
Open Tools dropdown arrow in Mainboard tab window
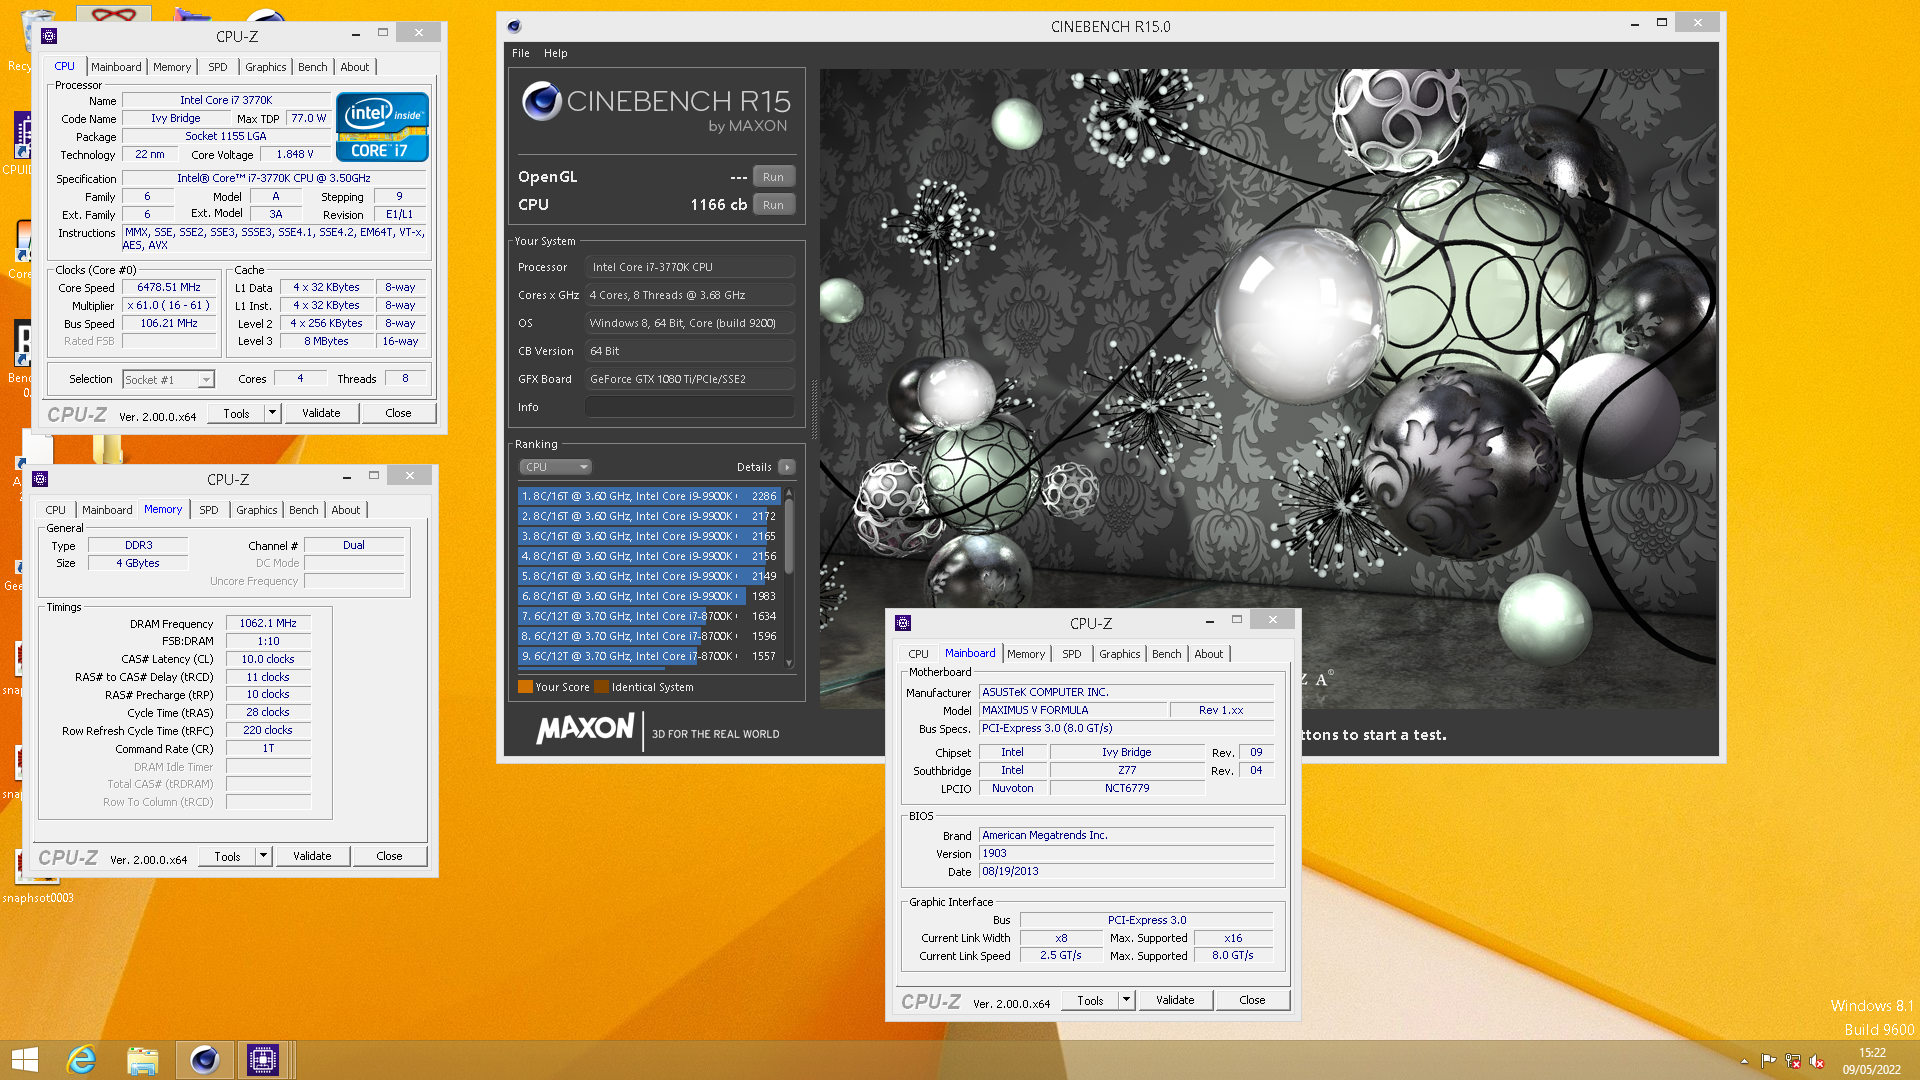(x=1126, y=1000)
